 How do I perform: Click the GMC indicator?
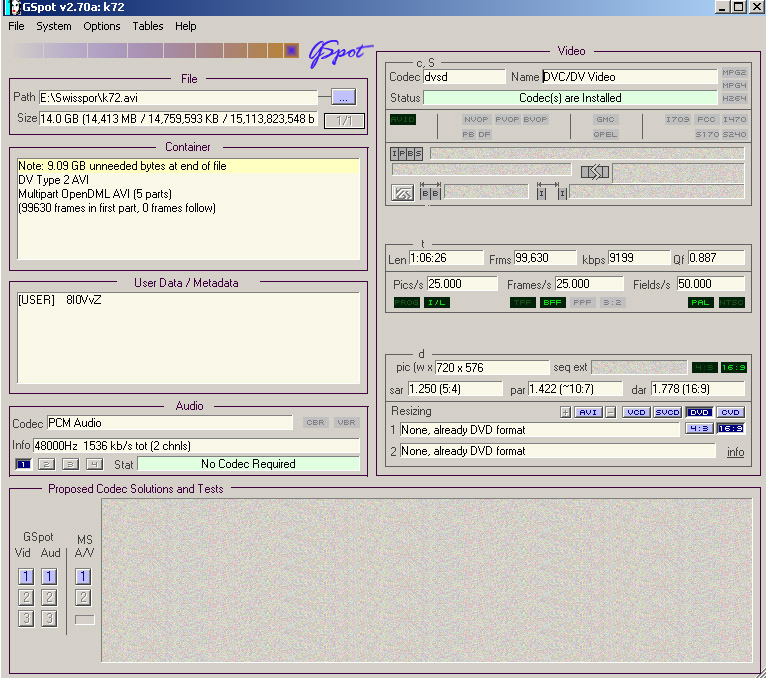(x=605, y=119)
